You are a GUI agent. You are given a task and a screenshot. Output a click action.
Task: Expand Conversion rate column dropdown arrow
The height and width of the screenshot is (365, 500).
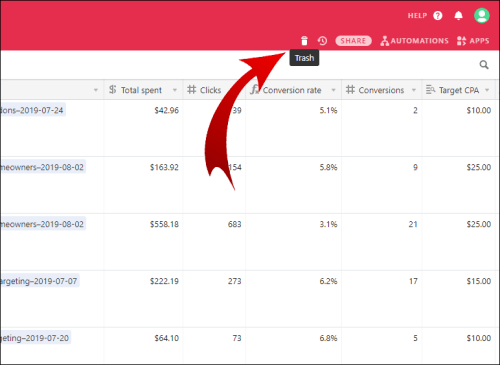click(x=333, y=90)
